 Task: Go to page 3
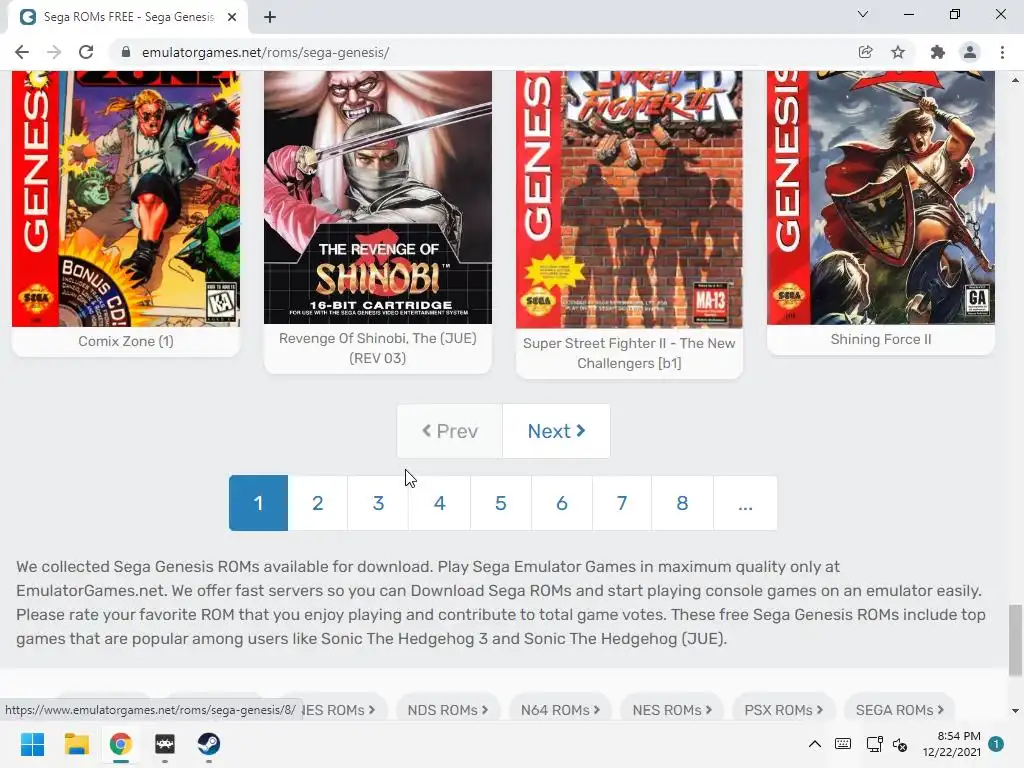pyautogui.click(x=378, y=503)
